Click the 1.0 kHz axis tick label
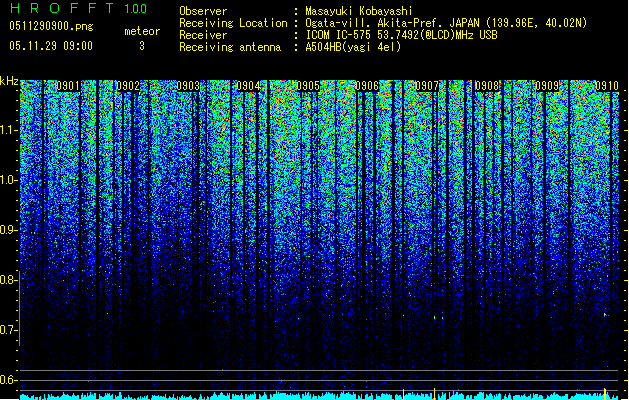Screen dimensions: 629x400 click(x=9, y=180)
